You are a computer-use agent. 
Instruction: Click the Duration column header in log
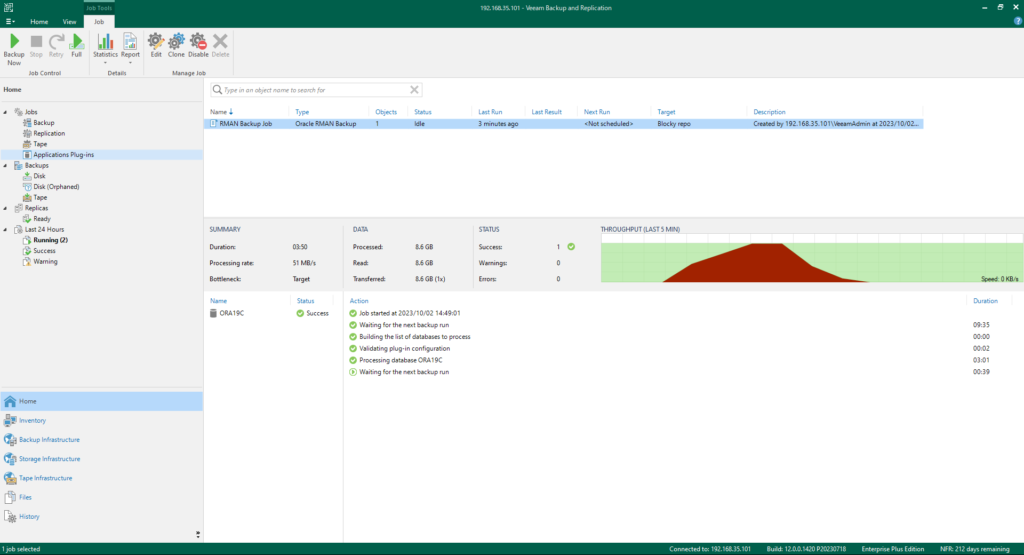click(985, 301)
